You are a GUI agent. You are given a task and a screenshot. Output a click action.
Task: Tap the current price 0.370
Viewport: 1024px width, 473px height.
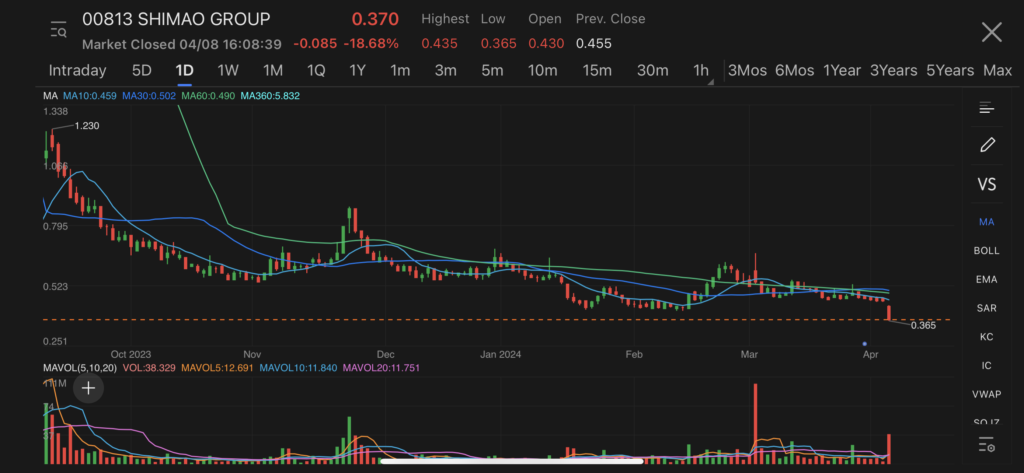(375, 20)
